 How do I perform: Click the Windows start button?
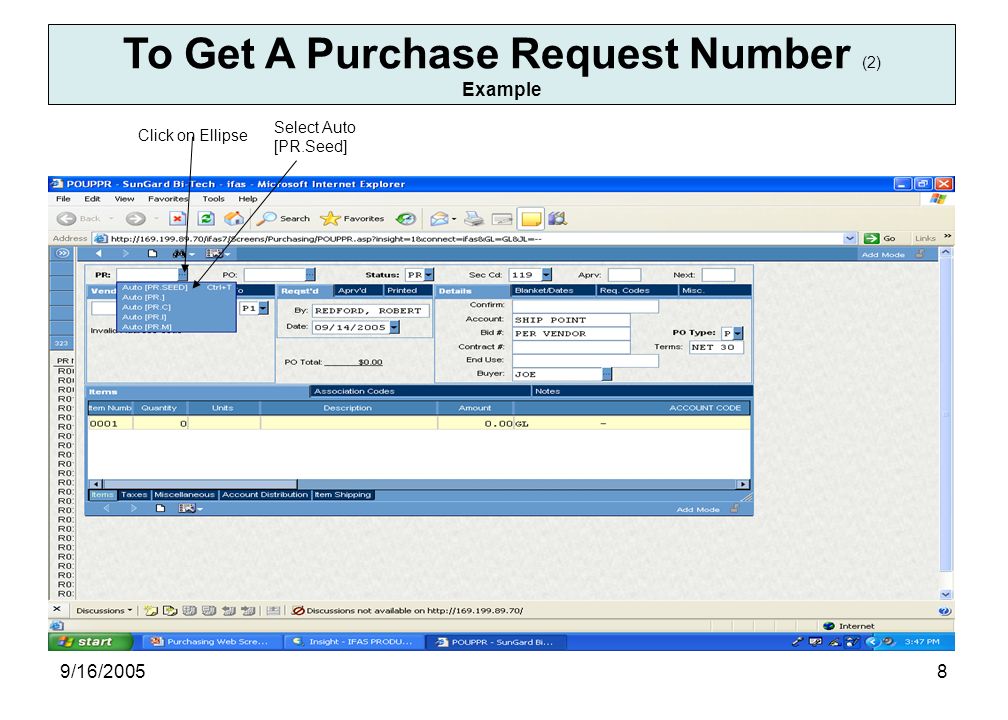point(90,642)
